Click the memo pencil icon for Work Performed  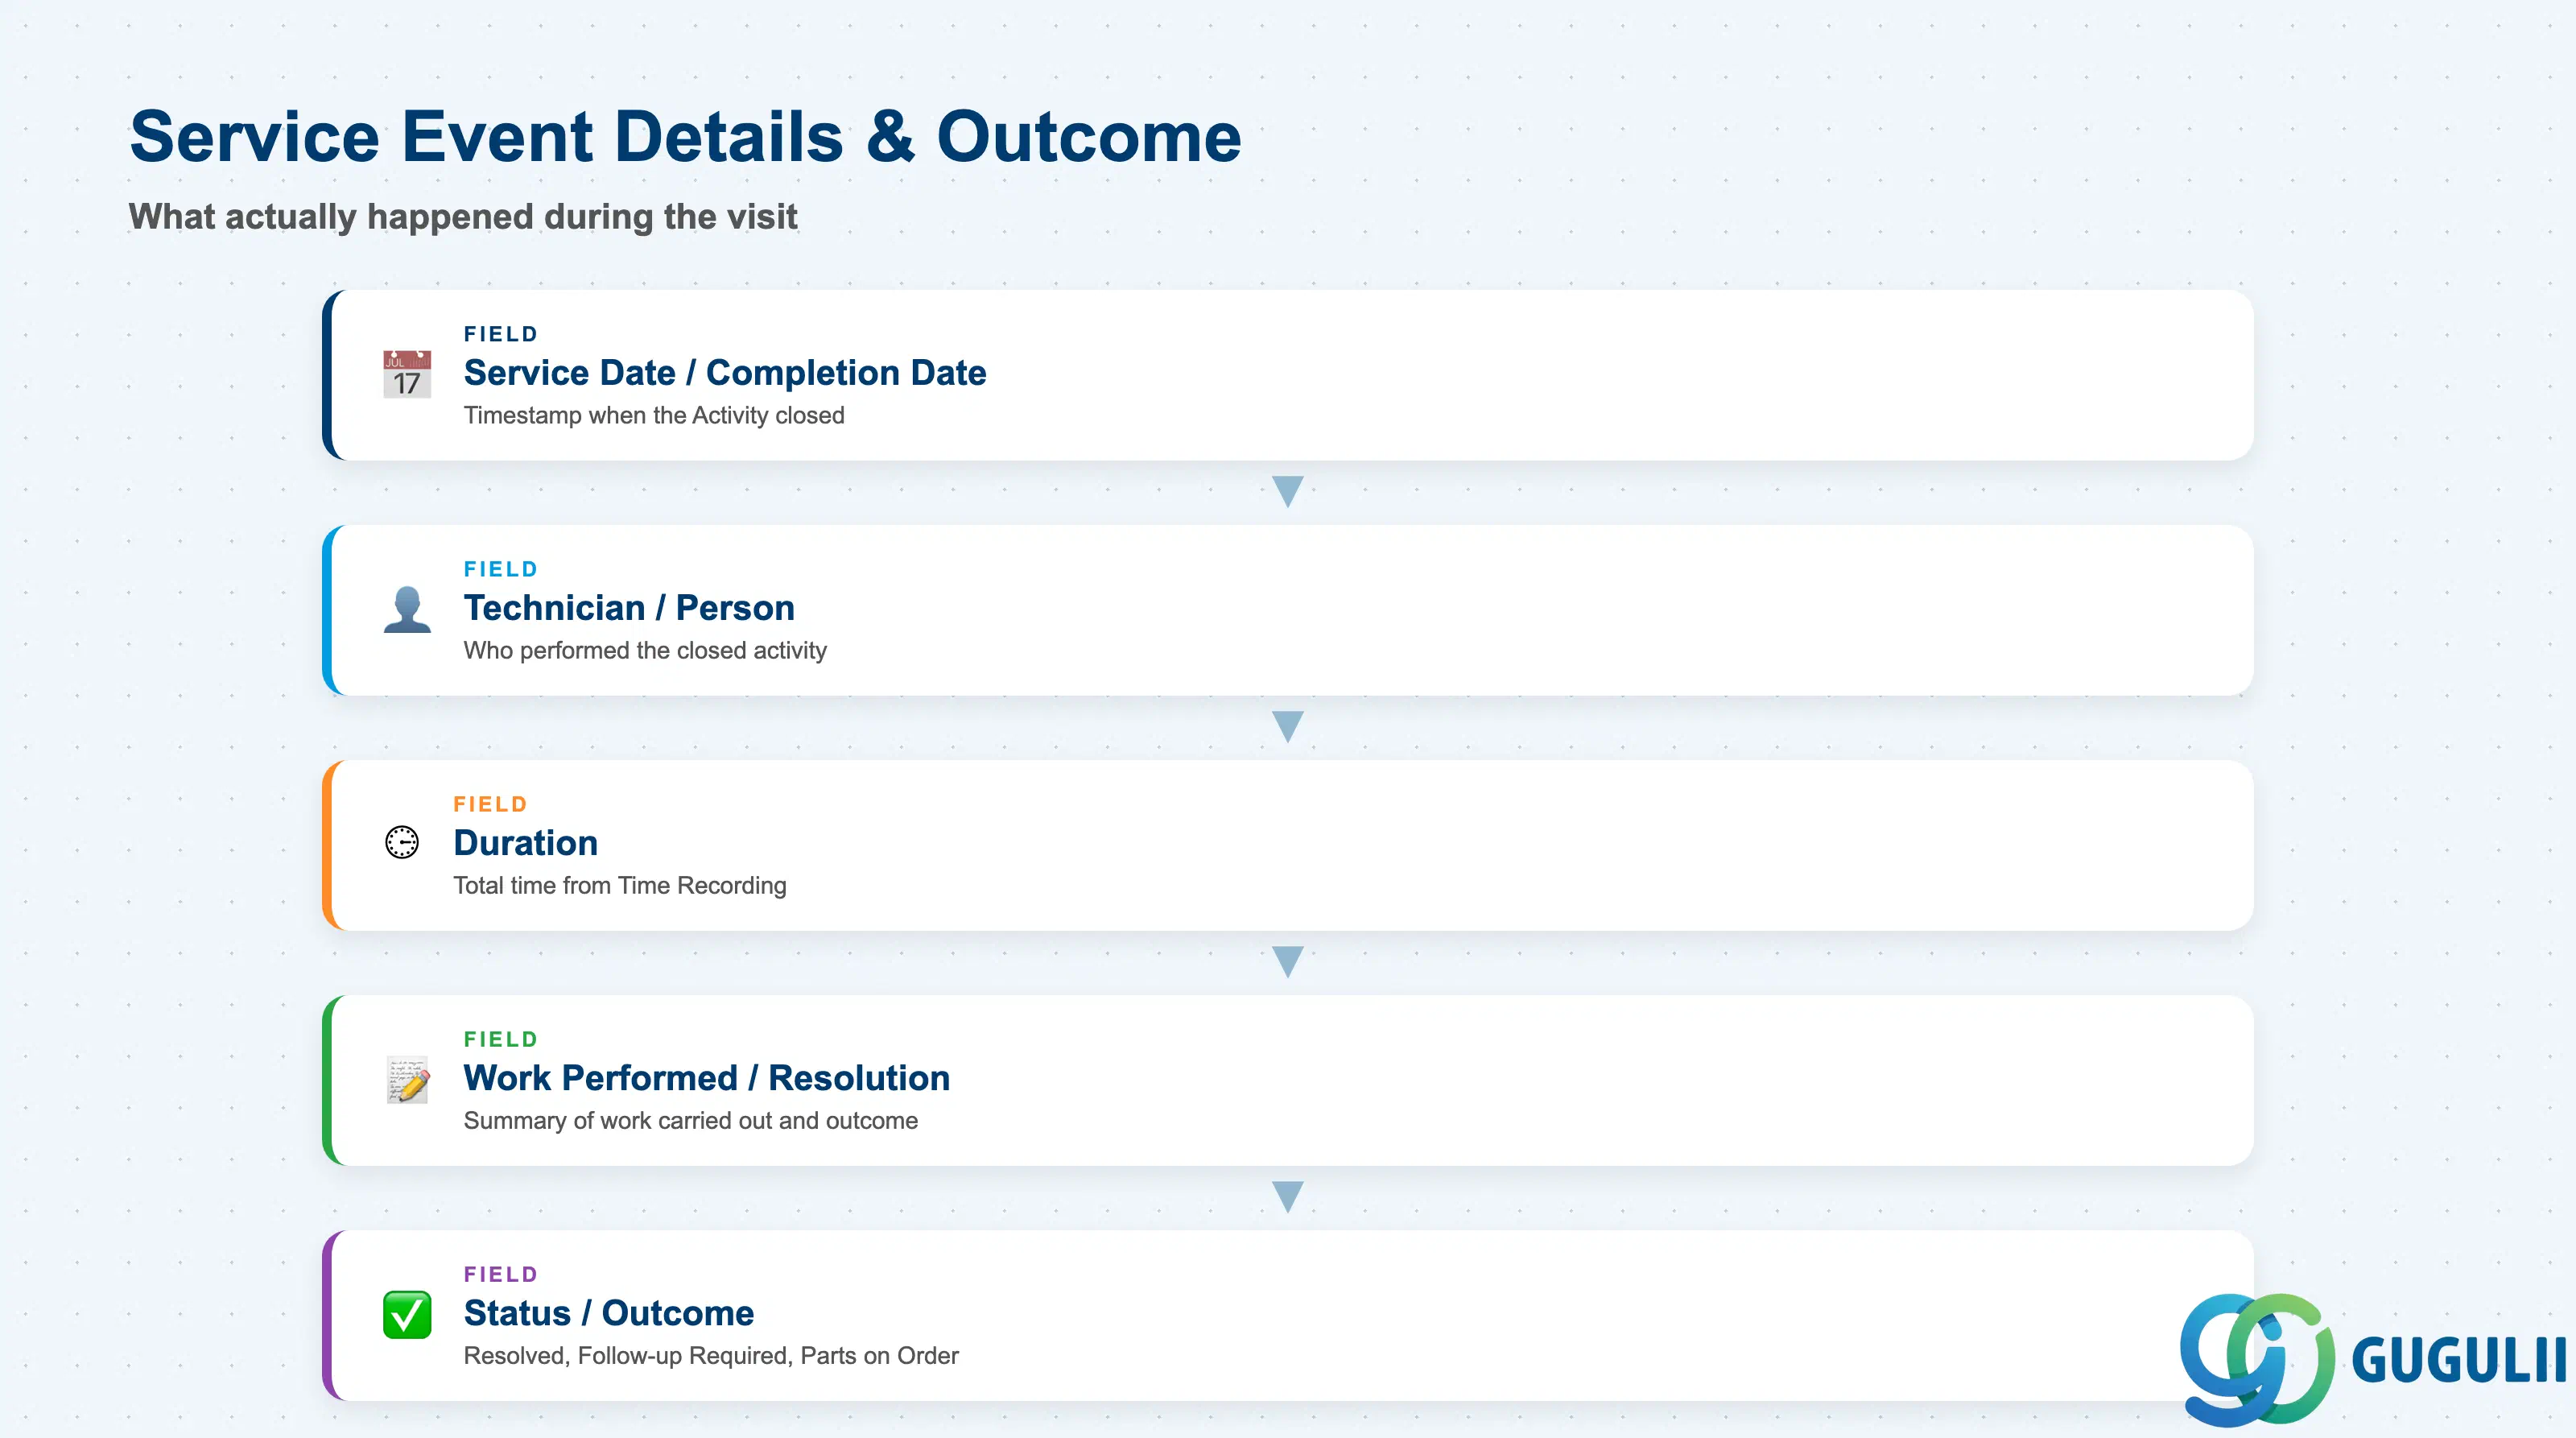[x=407, y=1079]
